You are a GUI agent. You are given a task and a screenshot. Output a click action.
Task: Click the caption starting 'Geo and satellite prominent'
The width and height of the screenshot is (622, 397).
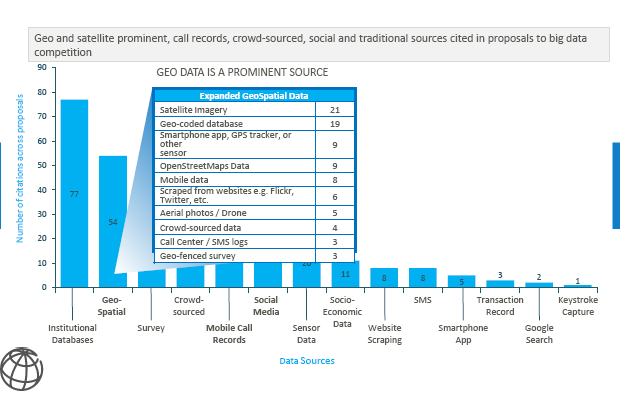[x=319, y=45]
